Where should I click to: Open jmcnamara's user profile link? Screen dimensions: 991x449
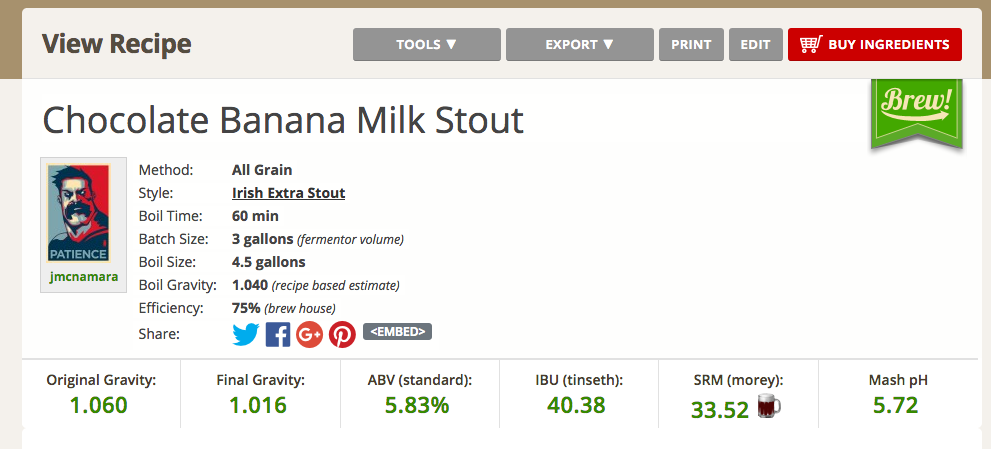click(83, 275)
